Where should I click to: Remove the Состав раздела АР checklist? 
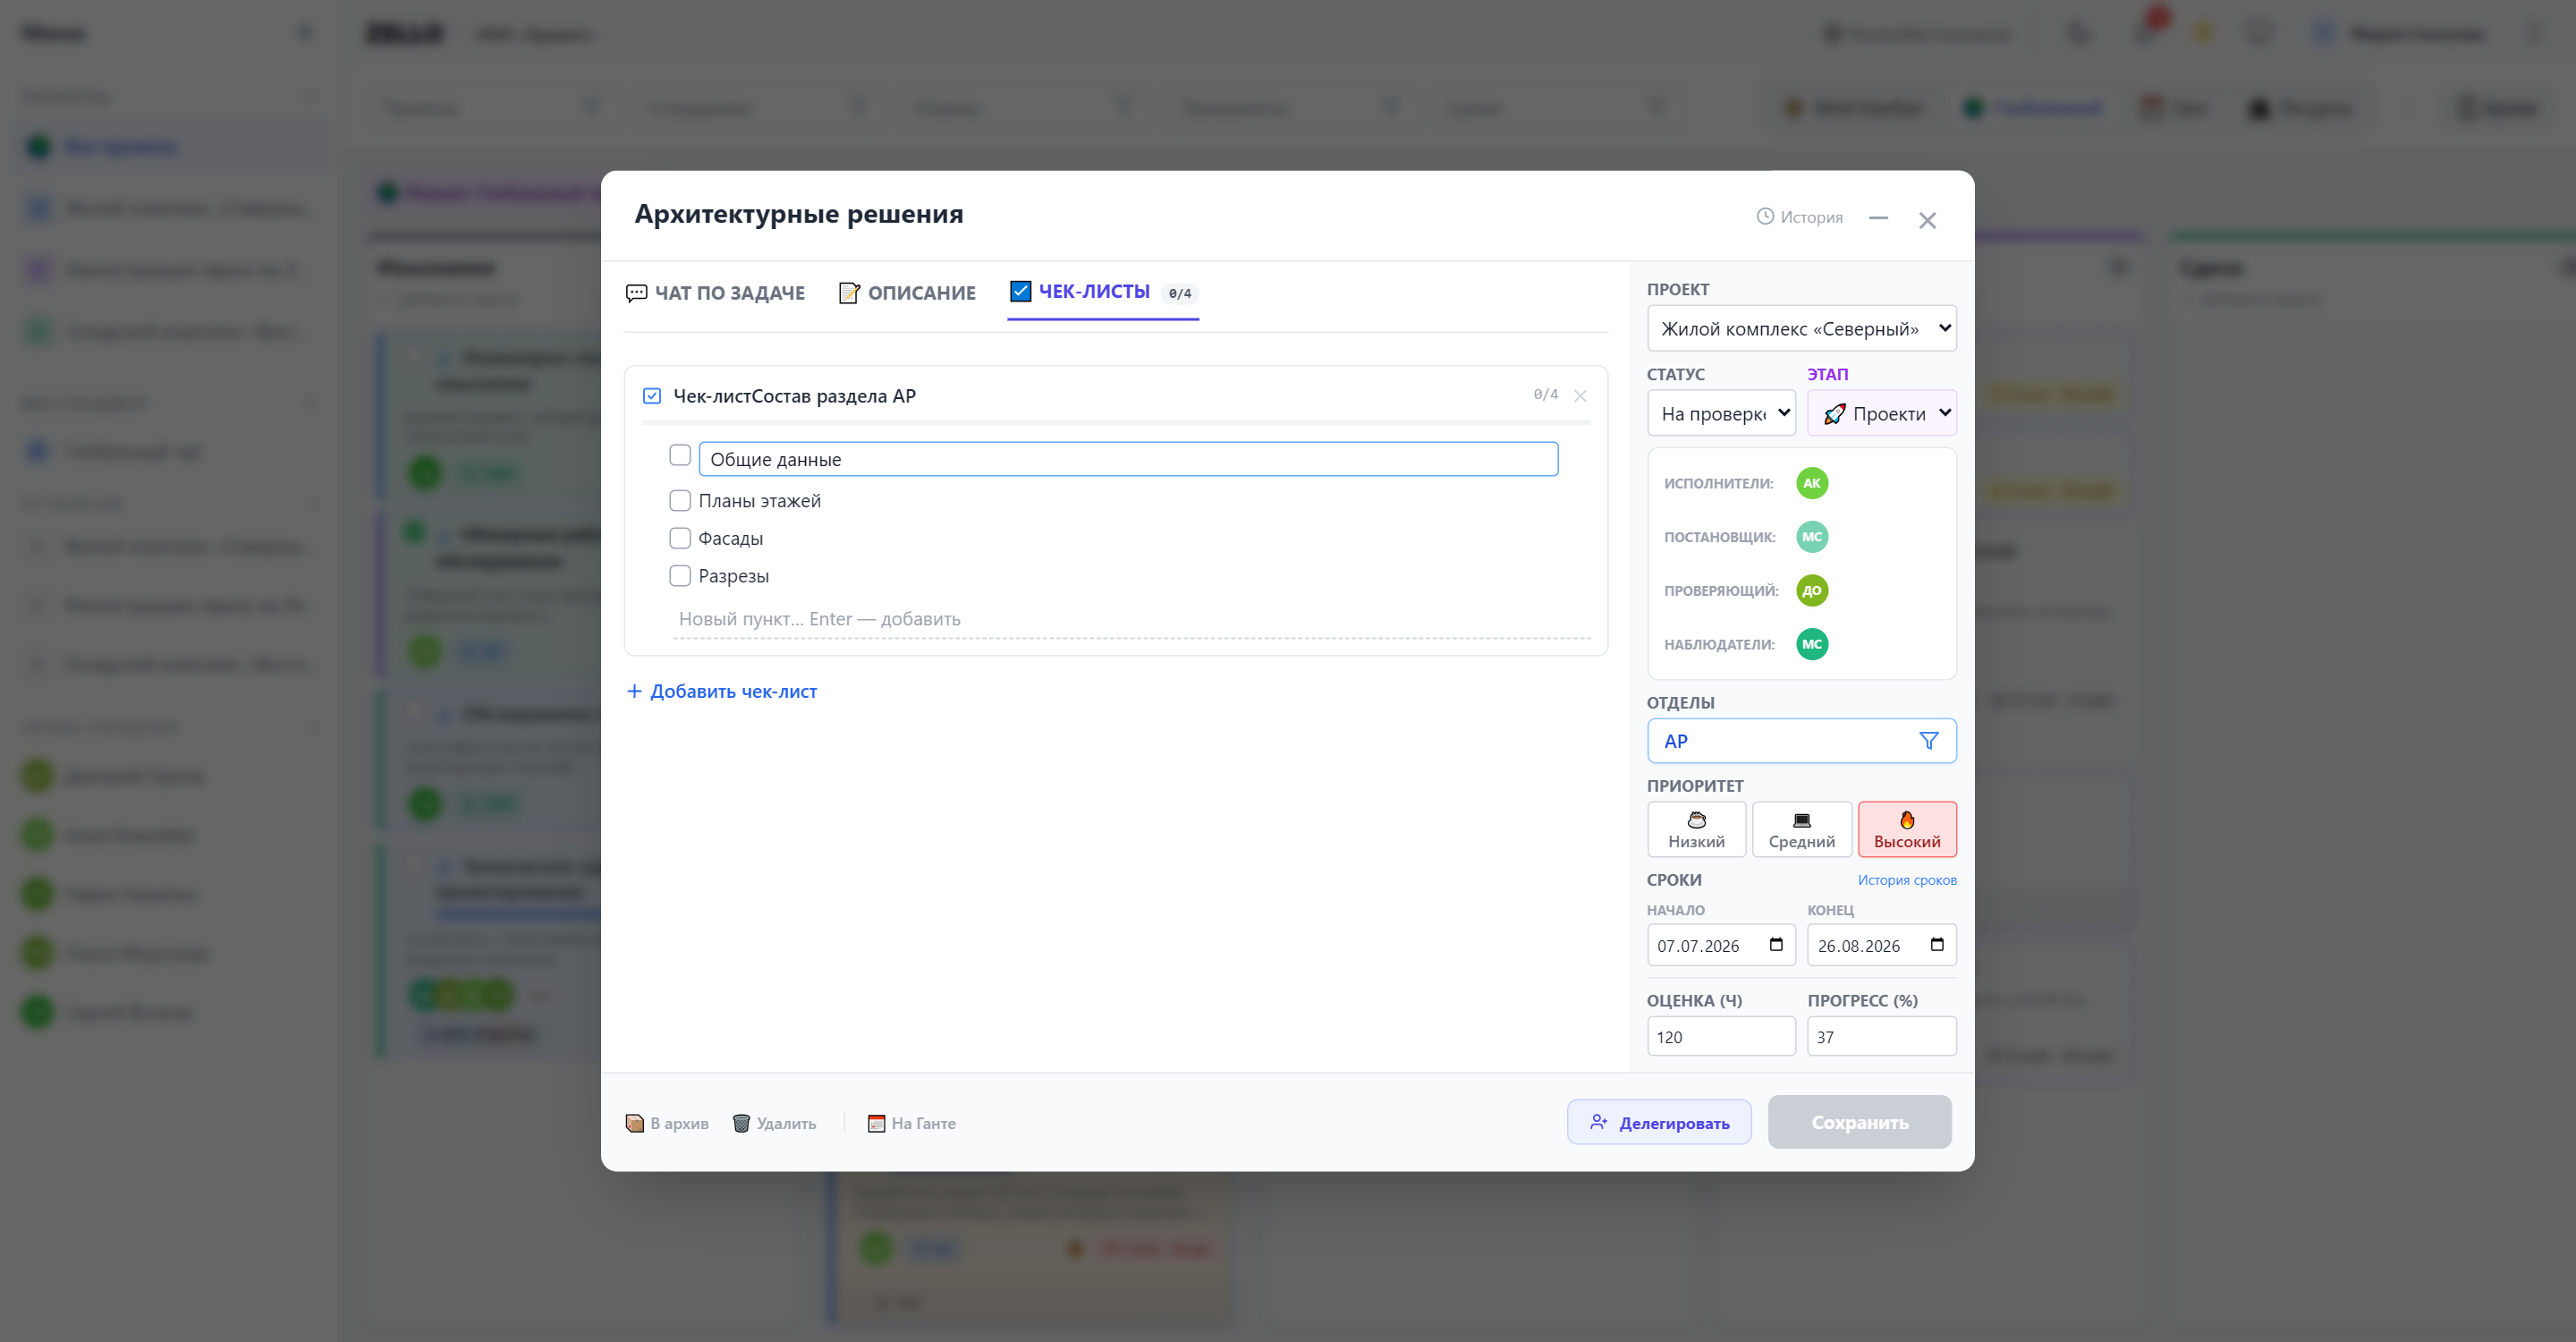pos(1580,396)
